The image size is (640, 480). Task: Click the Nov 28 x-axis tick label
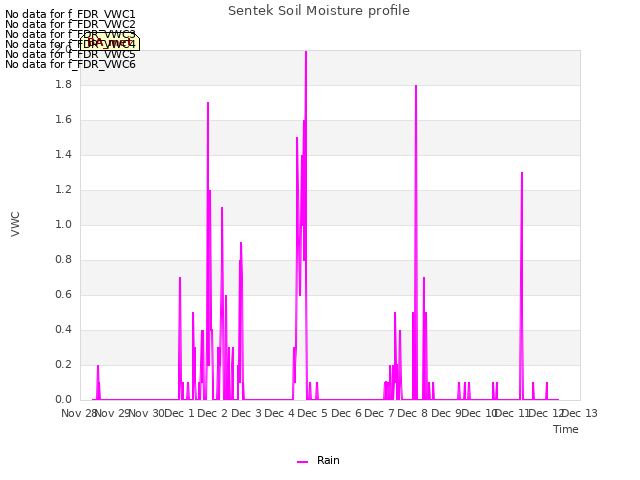[79, 413]
